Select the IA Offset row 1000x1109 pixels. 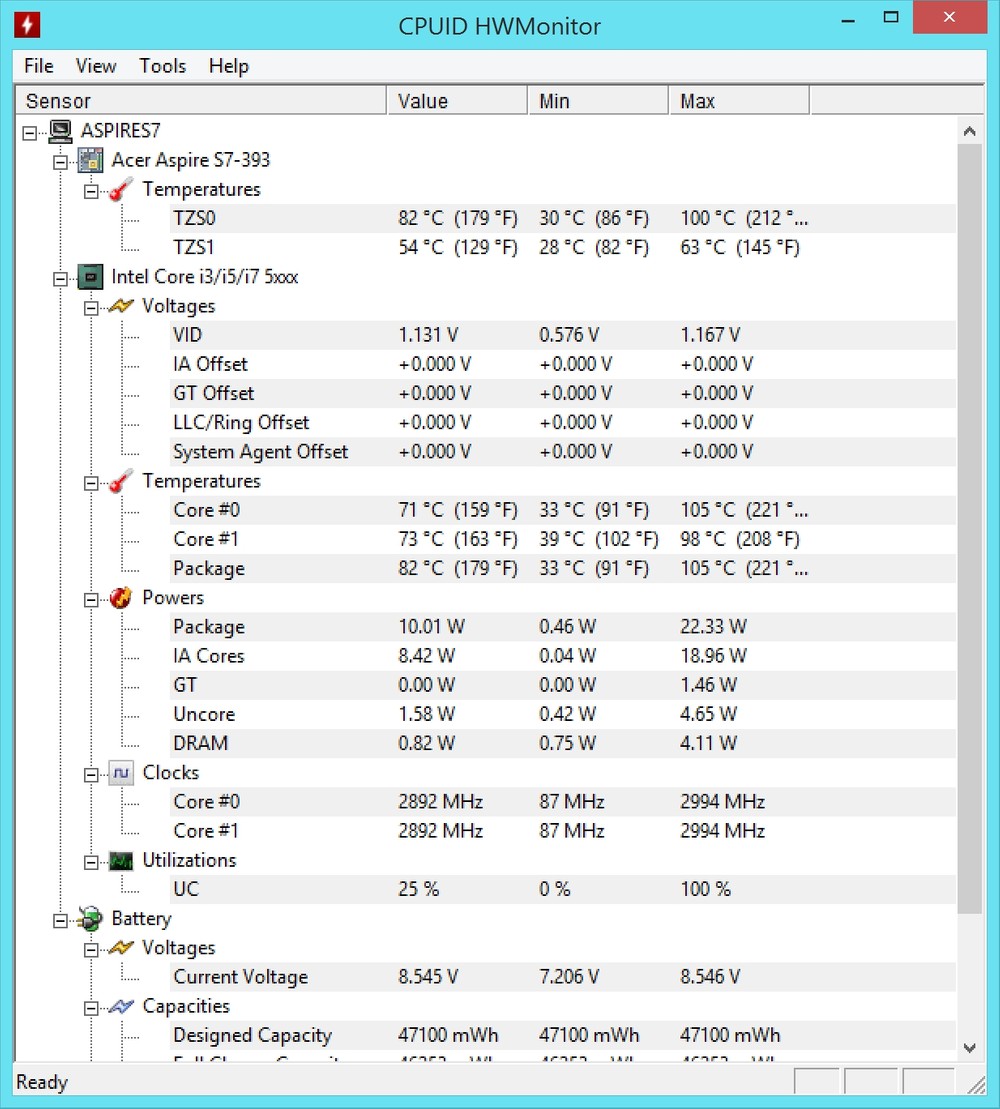click(563, 364)
